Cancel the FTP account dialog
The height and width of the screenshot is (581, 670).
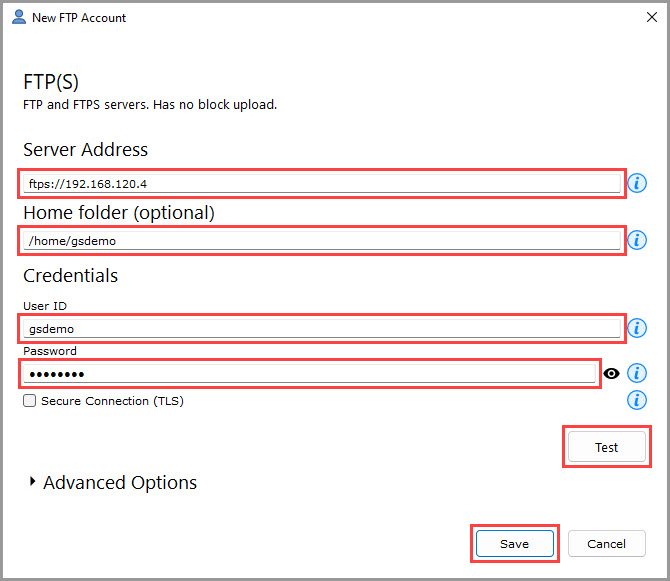click(x=606, y=543)
